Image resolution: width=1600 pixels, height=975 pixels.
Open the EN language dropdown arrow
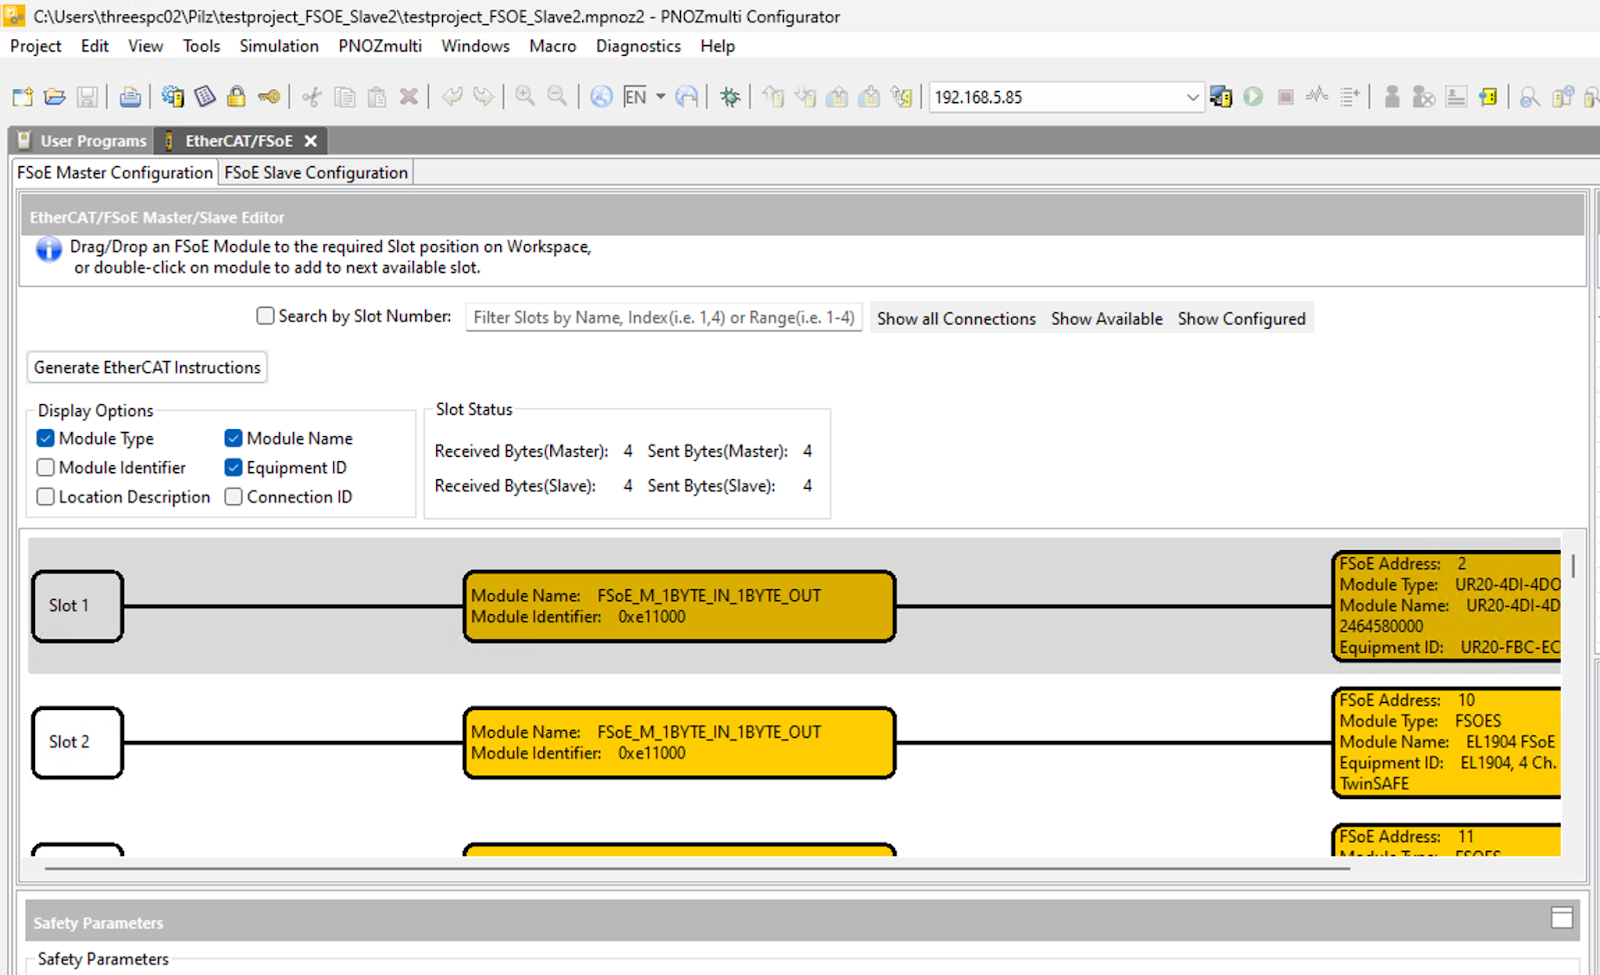pos(660,97)
